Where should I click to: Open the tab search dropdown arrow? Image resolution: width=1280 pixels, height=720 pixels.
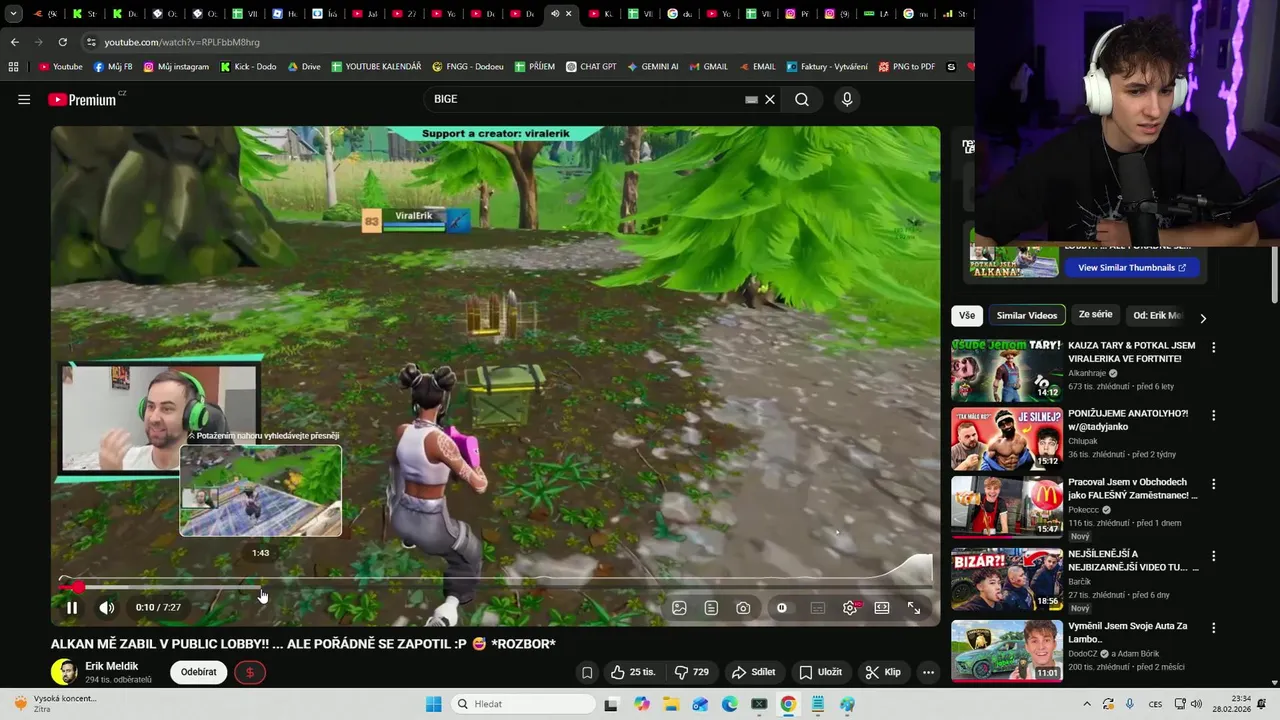[x=14, y=14]
